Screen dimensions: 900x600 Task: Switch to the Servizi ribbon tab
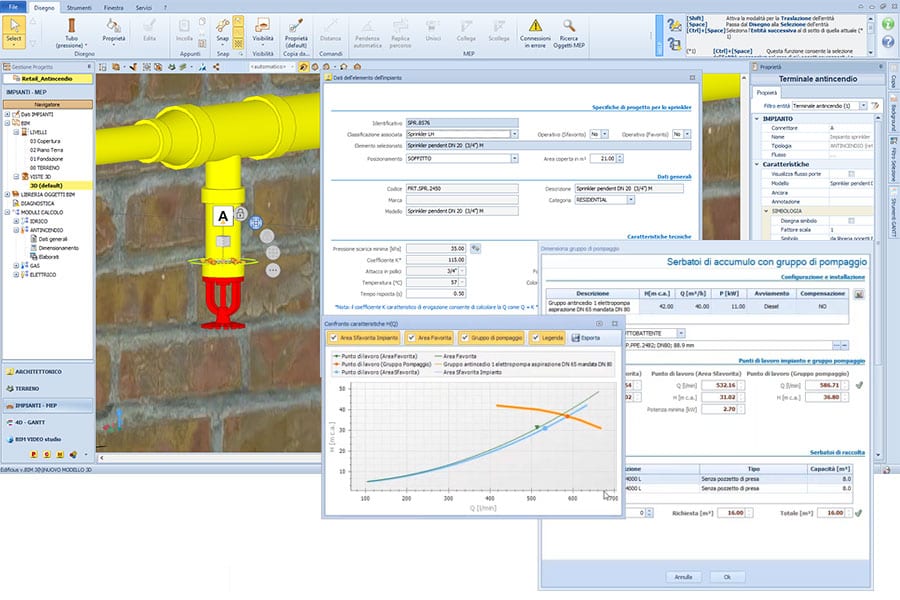(x=143, y=7)
